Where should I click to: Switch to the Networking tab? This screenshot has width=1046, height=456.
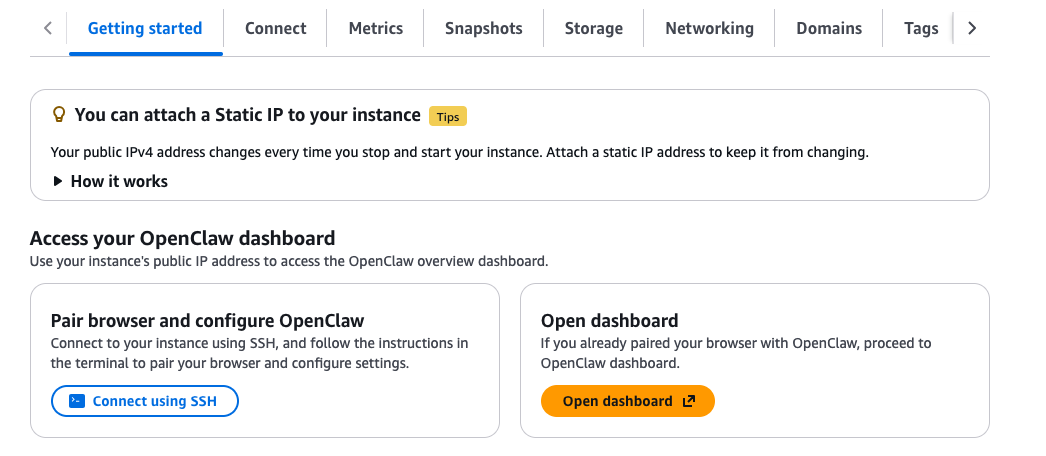click(710, 28)
